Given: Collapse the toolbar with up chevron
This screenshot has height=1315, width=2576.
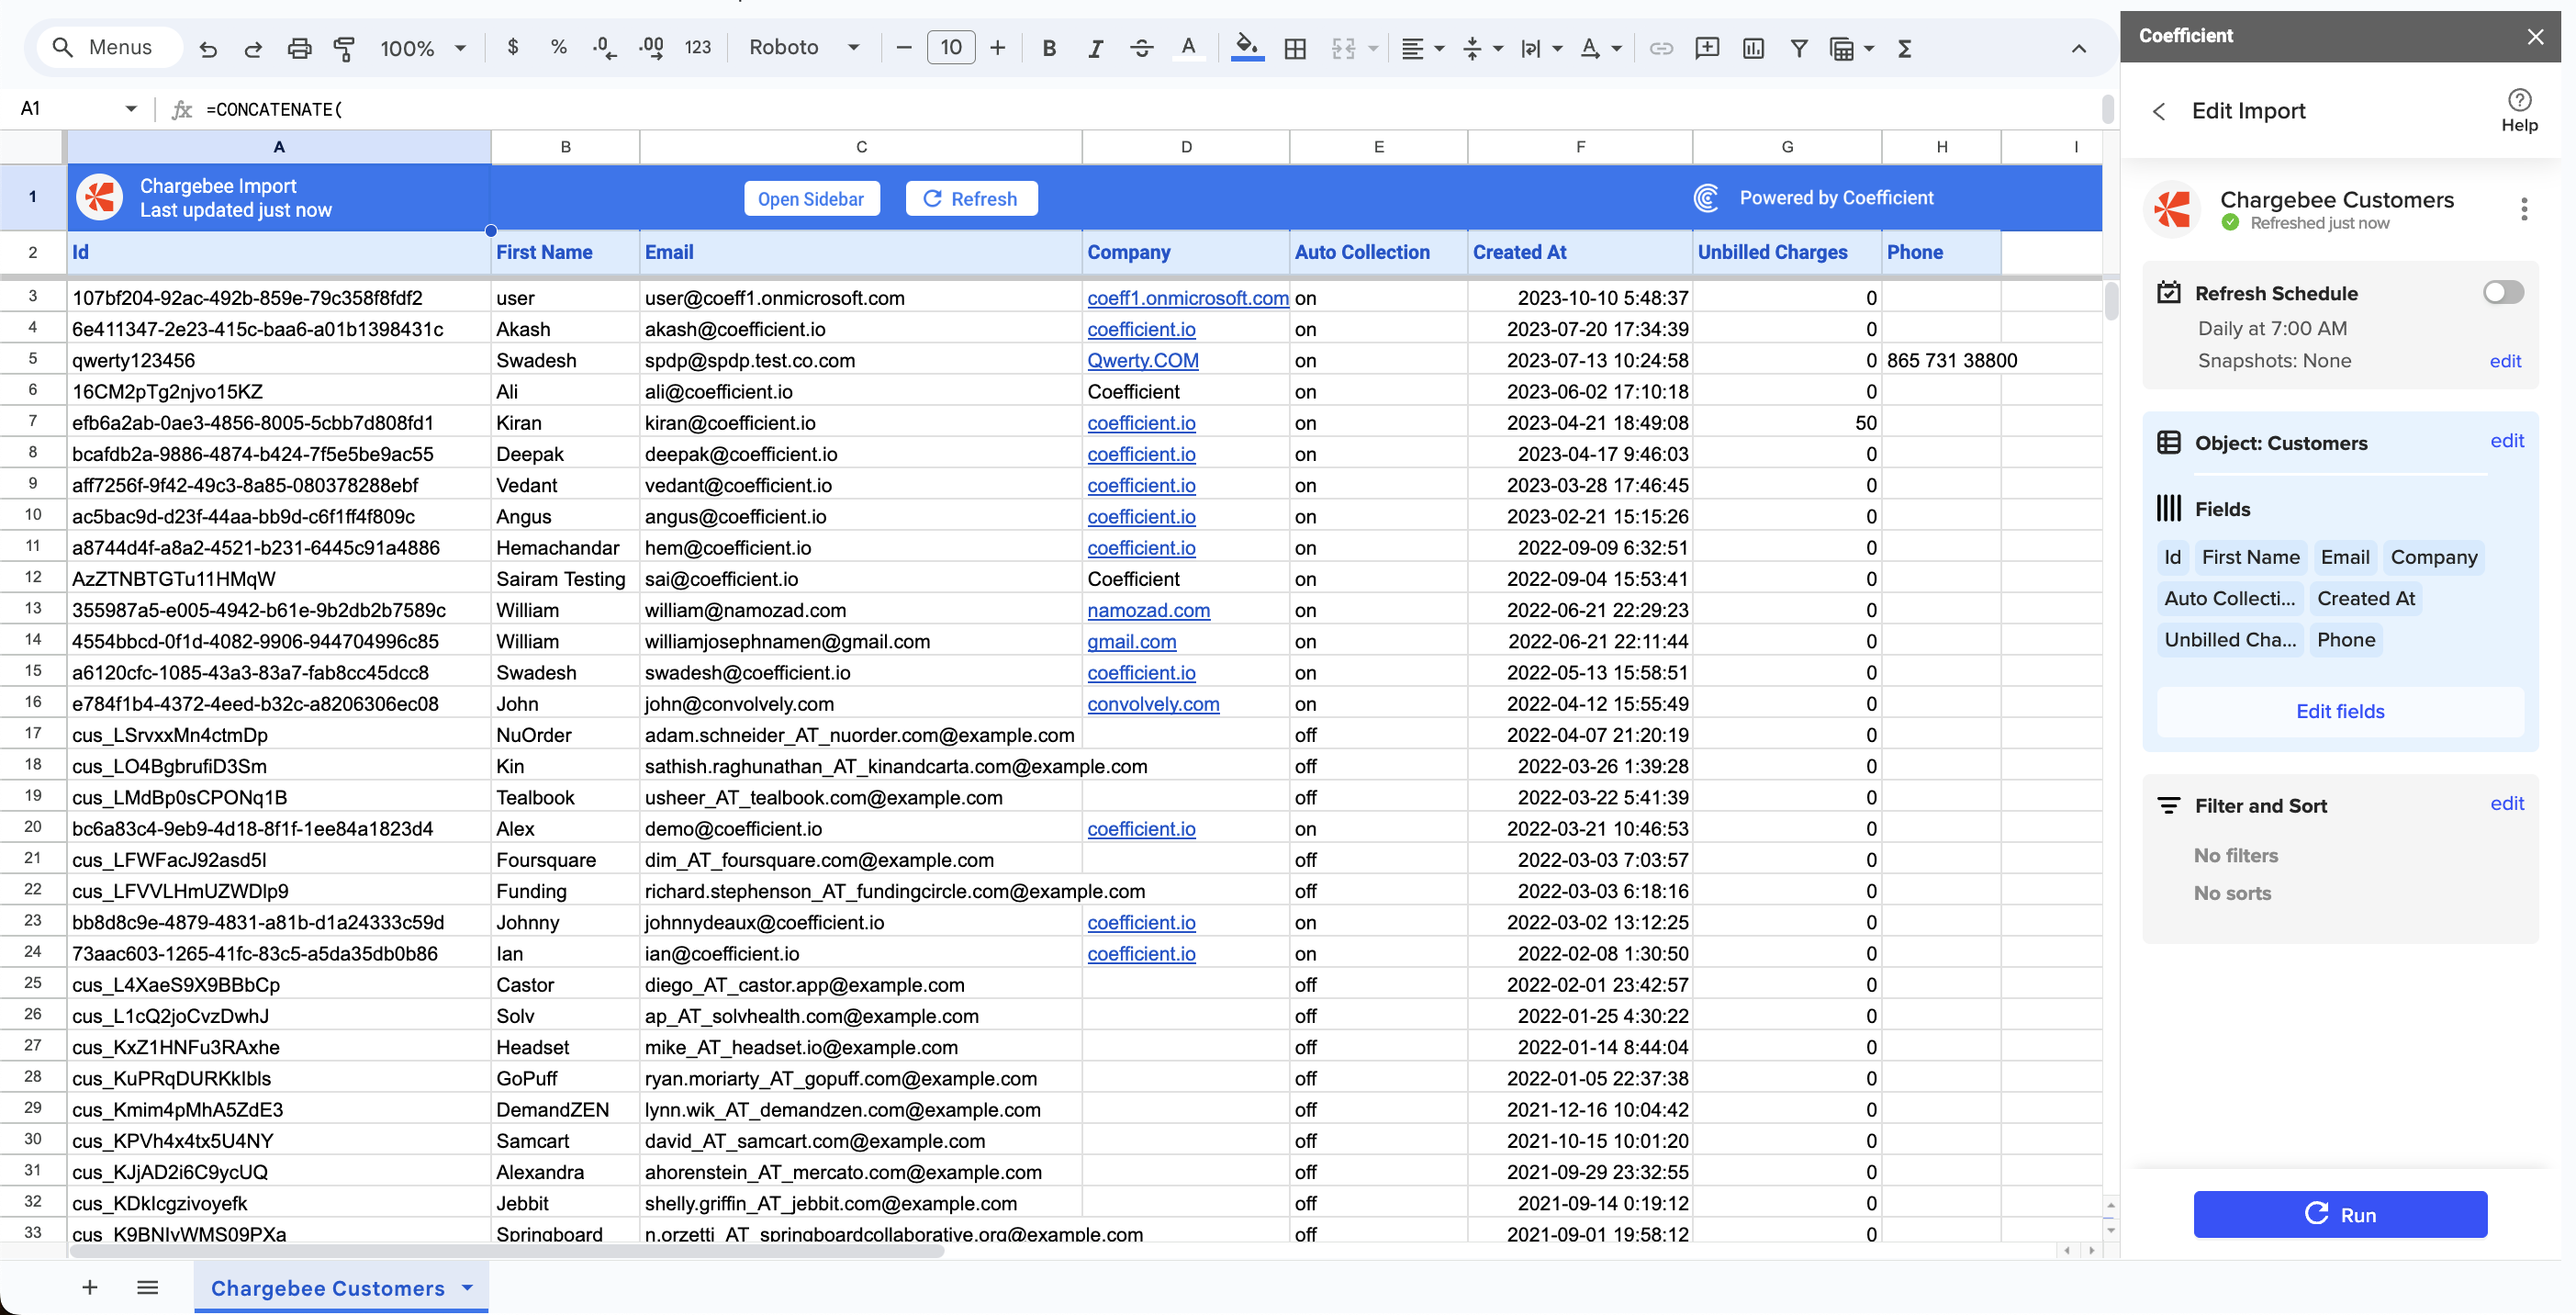Looking at the screenshot, I should [2079, 48].
